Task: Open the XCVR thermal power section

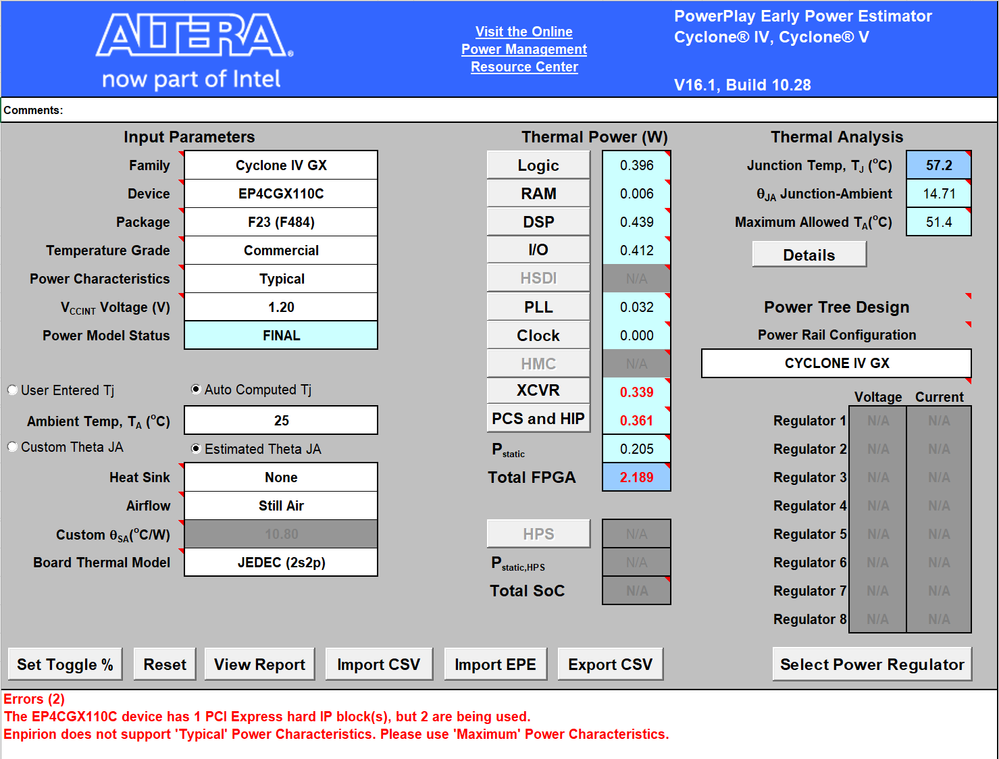Action: pos(538,390)
